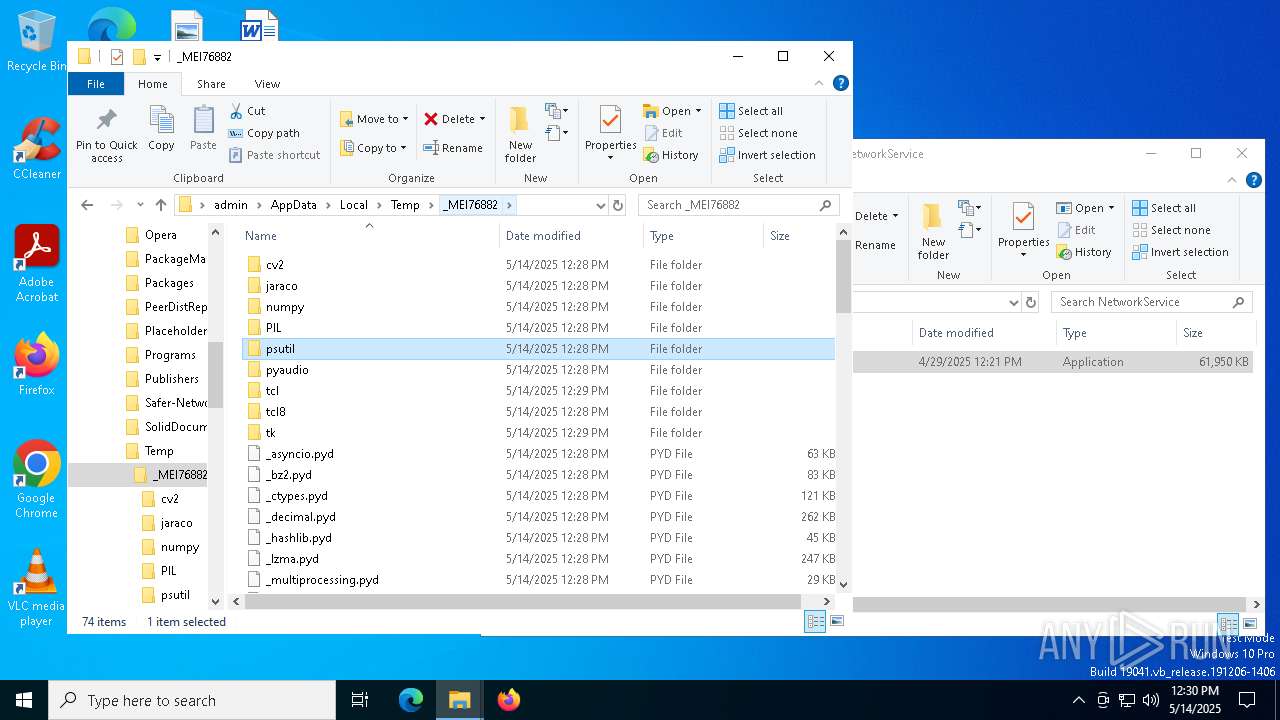Expand the Delete dropdown arrow
This screenshot has height=720, width=1280.
[x=482, y=119]
